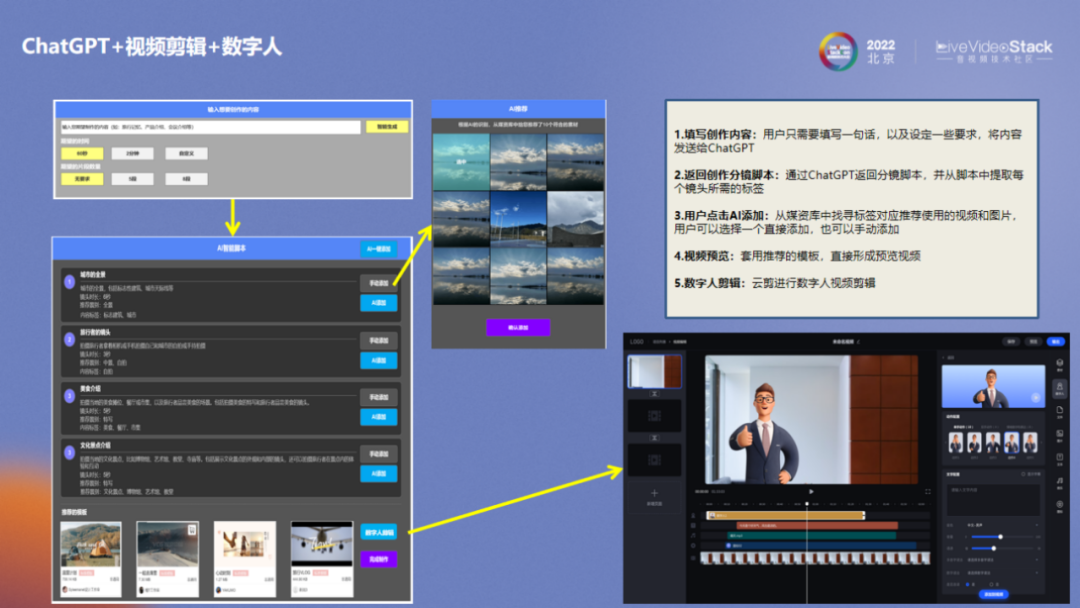Click blue AI添加 for the 文化景点介绍 shot

point(378,474)
